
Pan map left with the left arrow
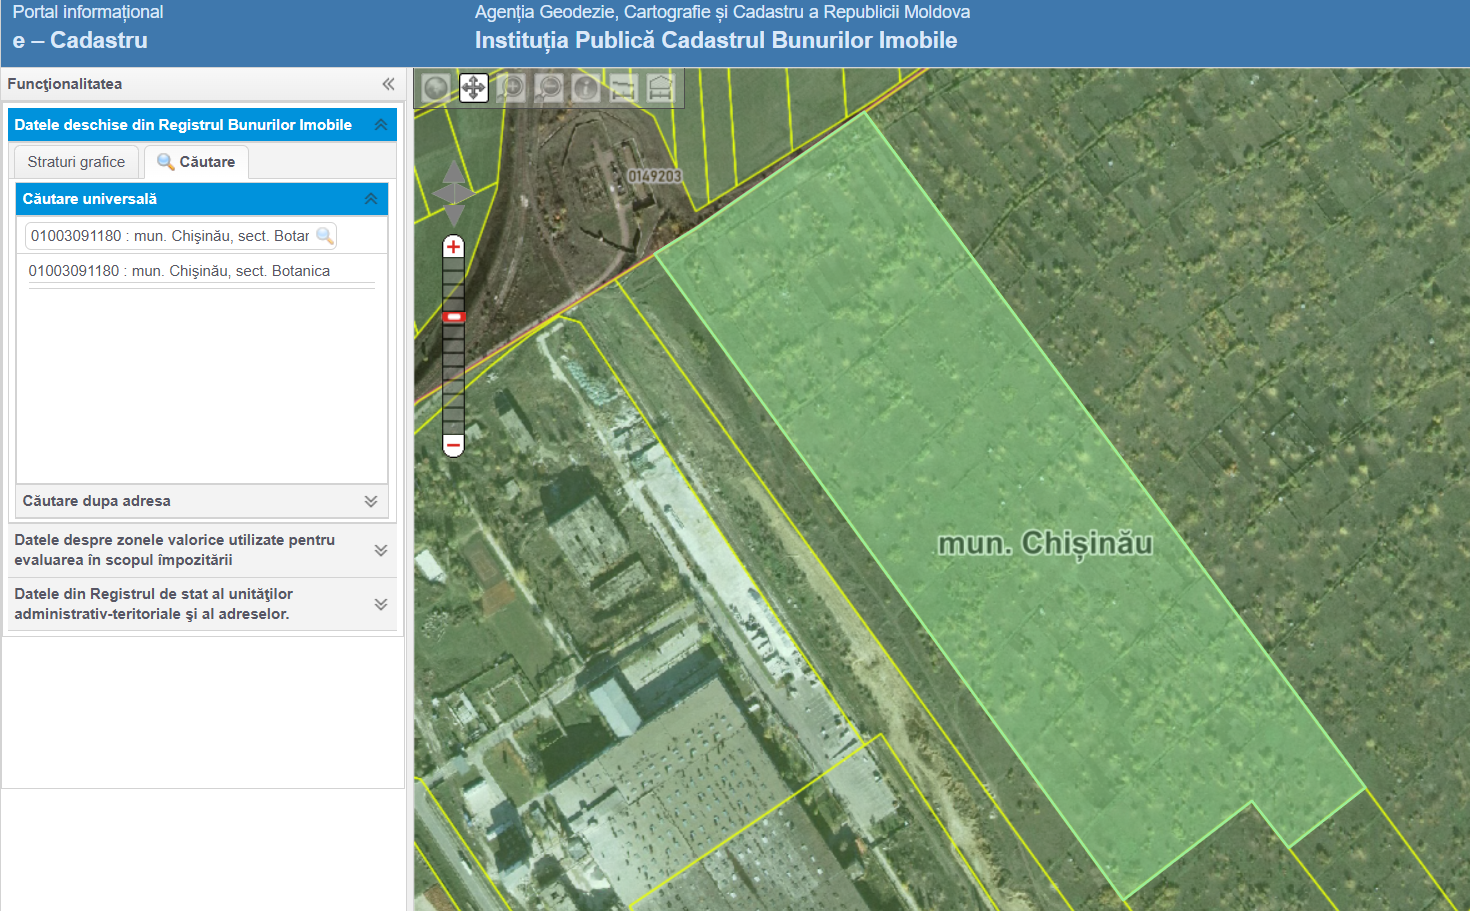(441, 193)
